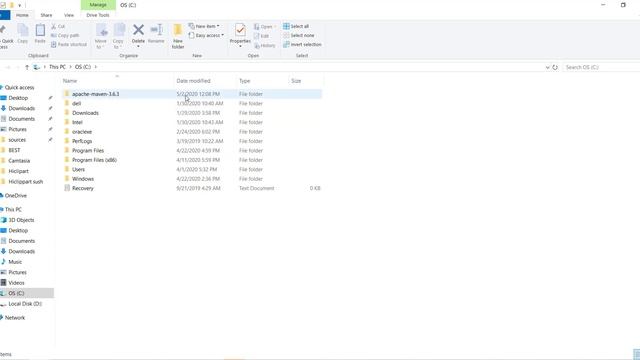Viewport: 640px width, 360px height.
Task: Create a New folder from ribbon
Action: (x=178, y=36)
